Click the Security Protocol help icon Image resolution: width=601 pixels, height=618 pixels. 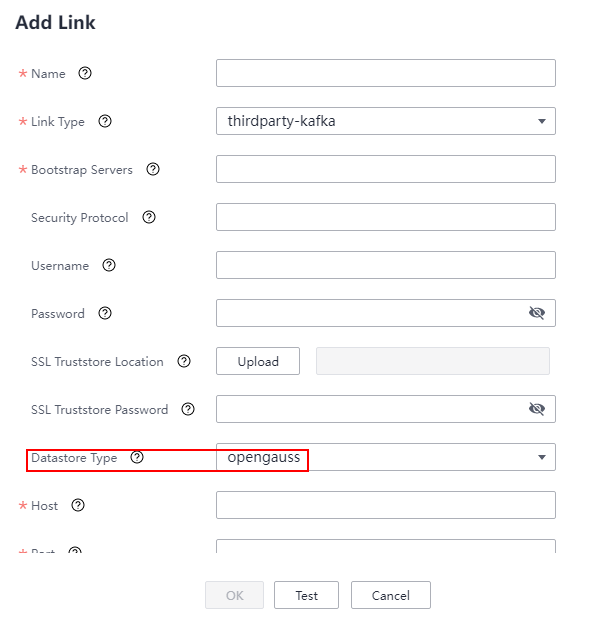coord(149,217)
